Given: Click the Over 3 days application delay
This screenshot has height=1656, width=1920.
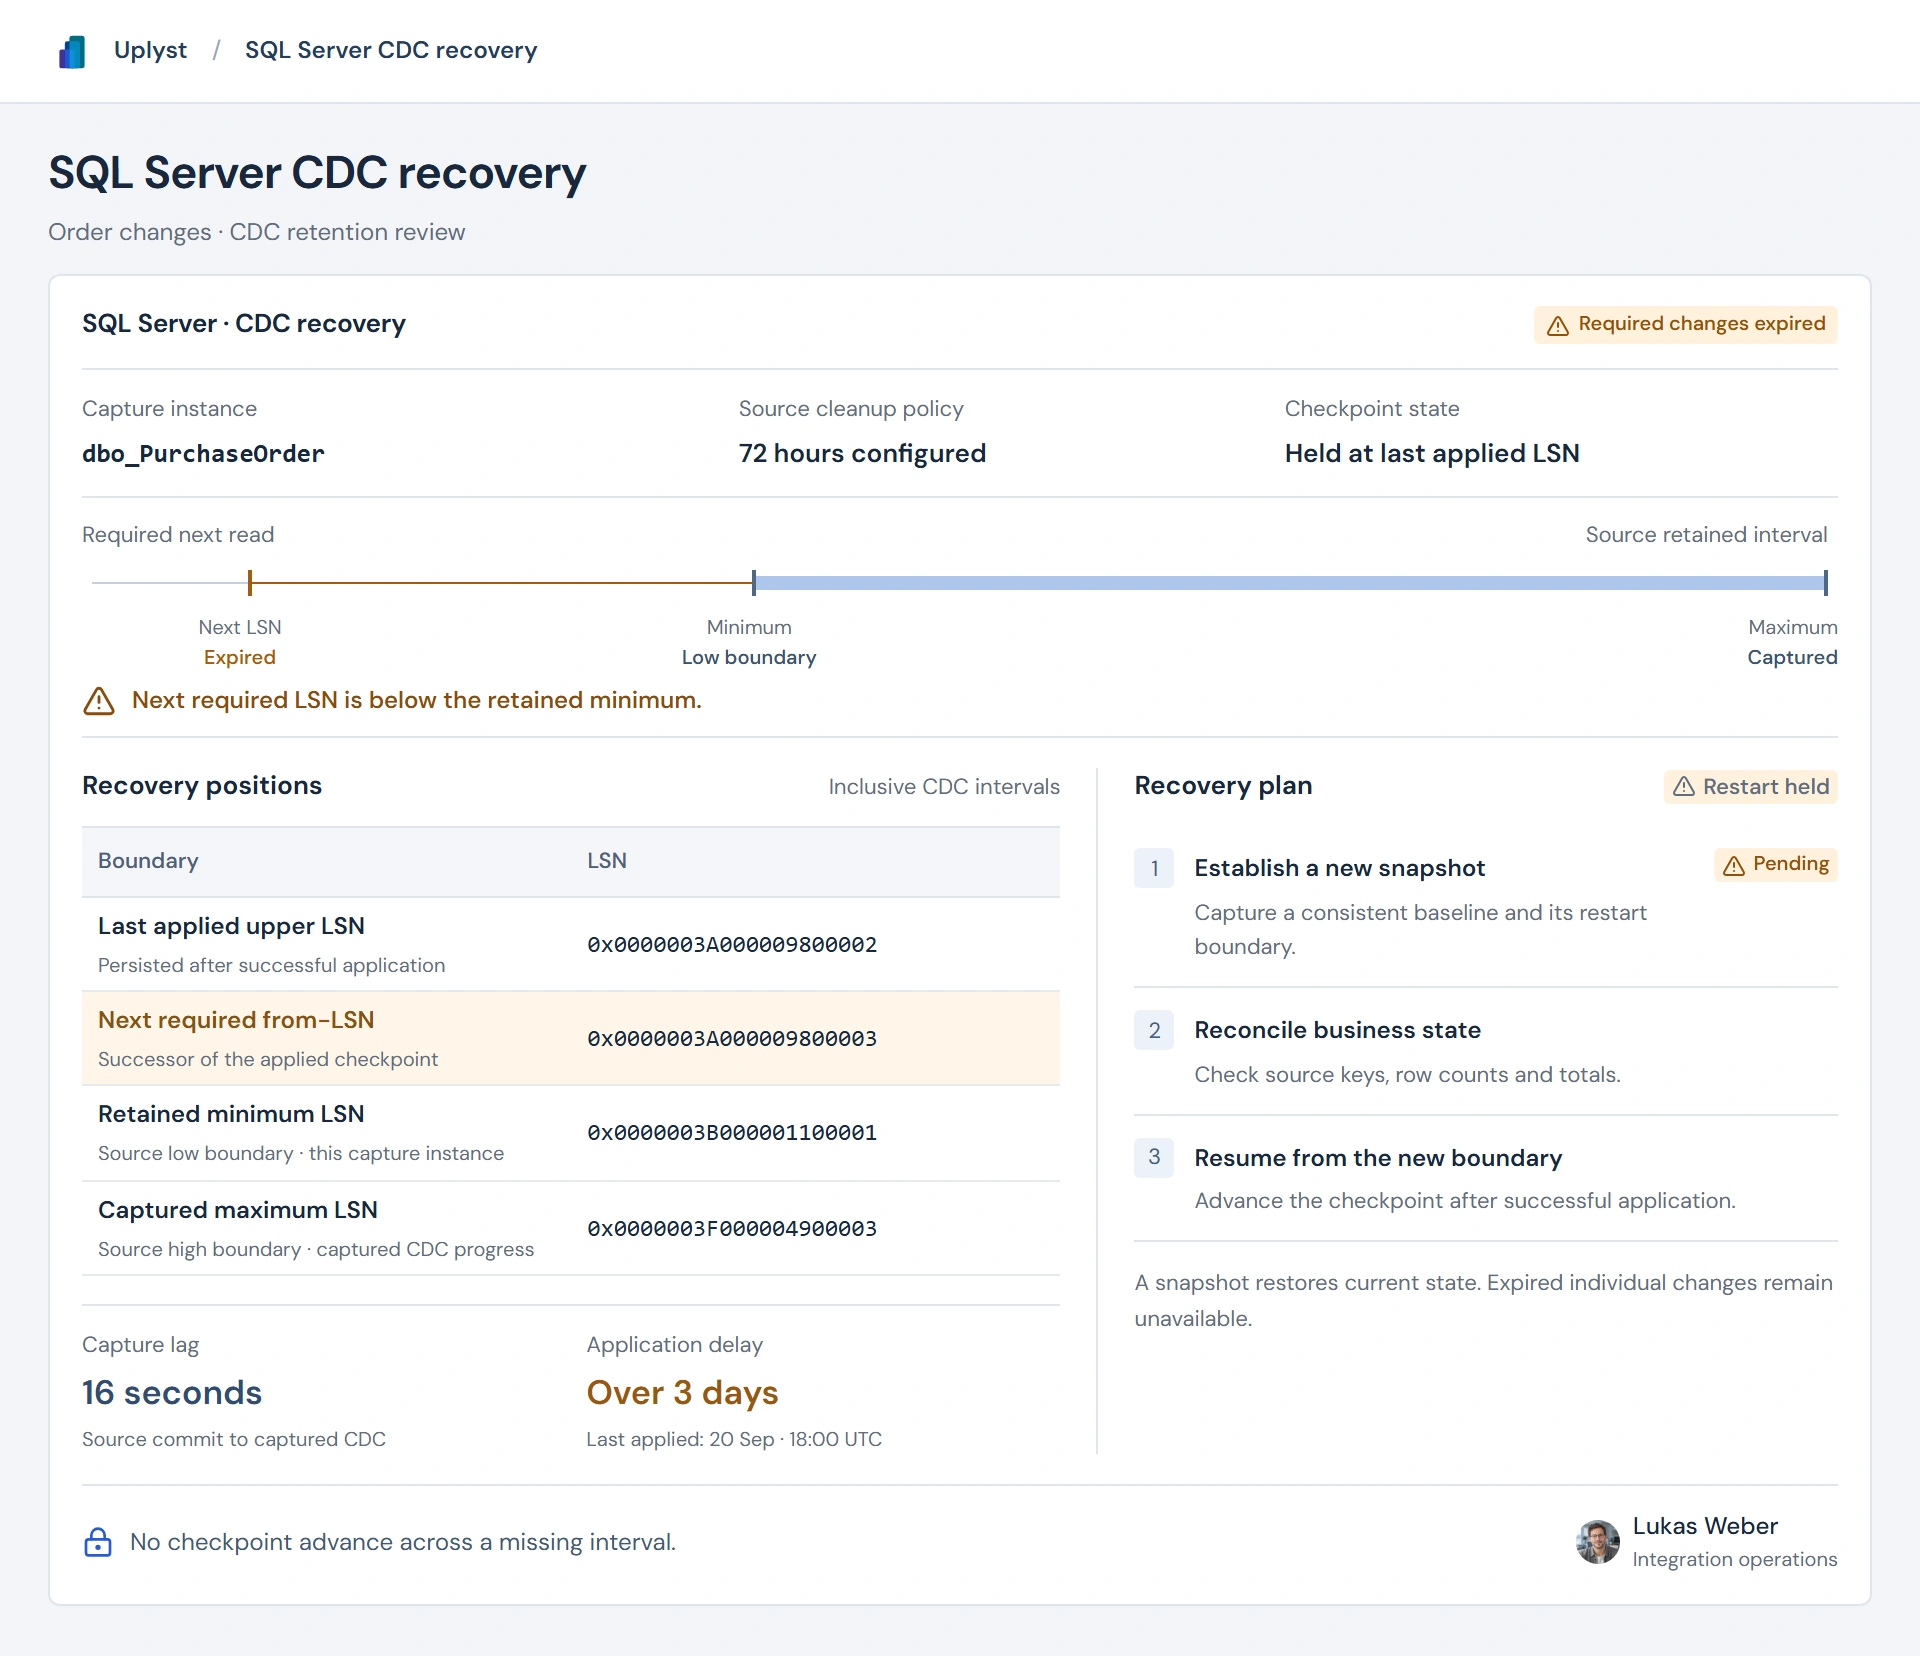Looking at the screenshot, I should pos(682,1393).
